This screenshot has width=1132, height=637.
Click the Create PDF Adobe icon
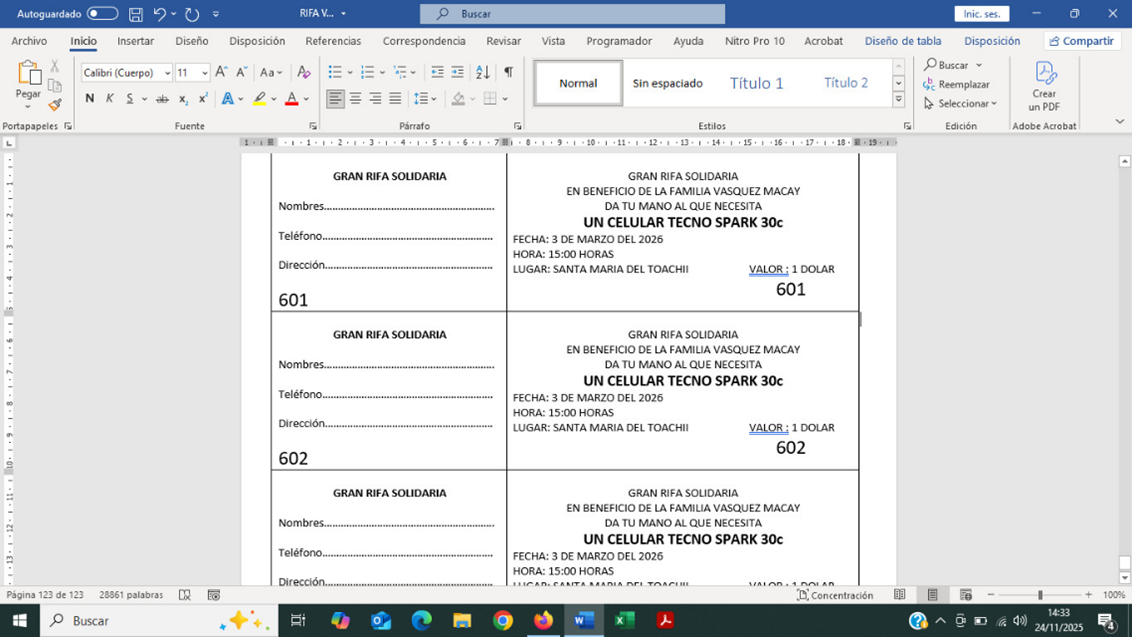(x=1044, y=86)
